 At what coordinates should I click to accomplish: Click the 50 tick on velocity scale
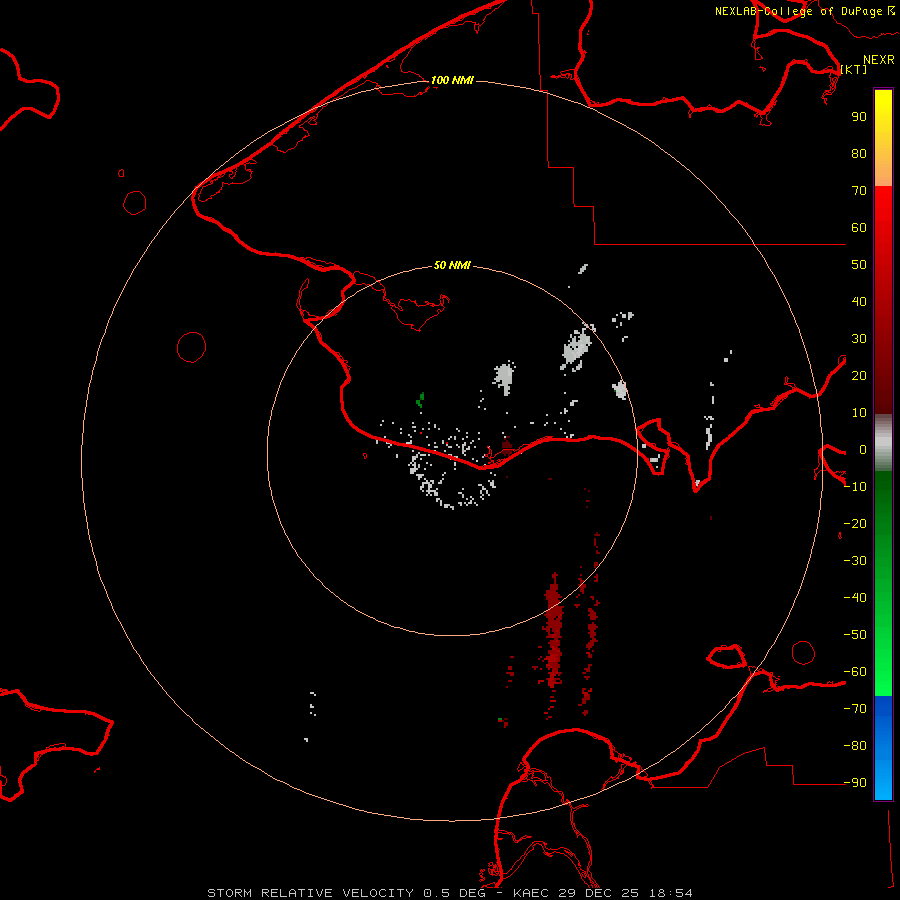859,265
